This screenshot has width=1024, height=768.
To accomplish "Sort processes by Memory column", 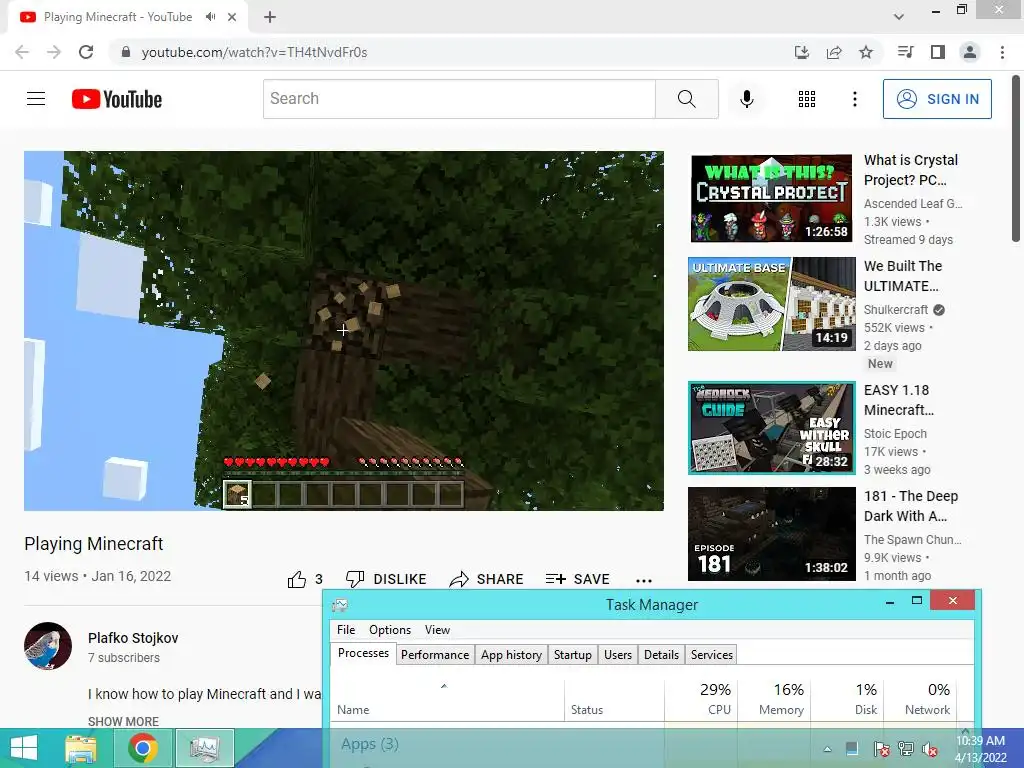I will pyautogui.click(x=774, y=699).
